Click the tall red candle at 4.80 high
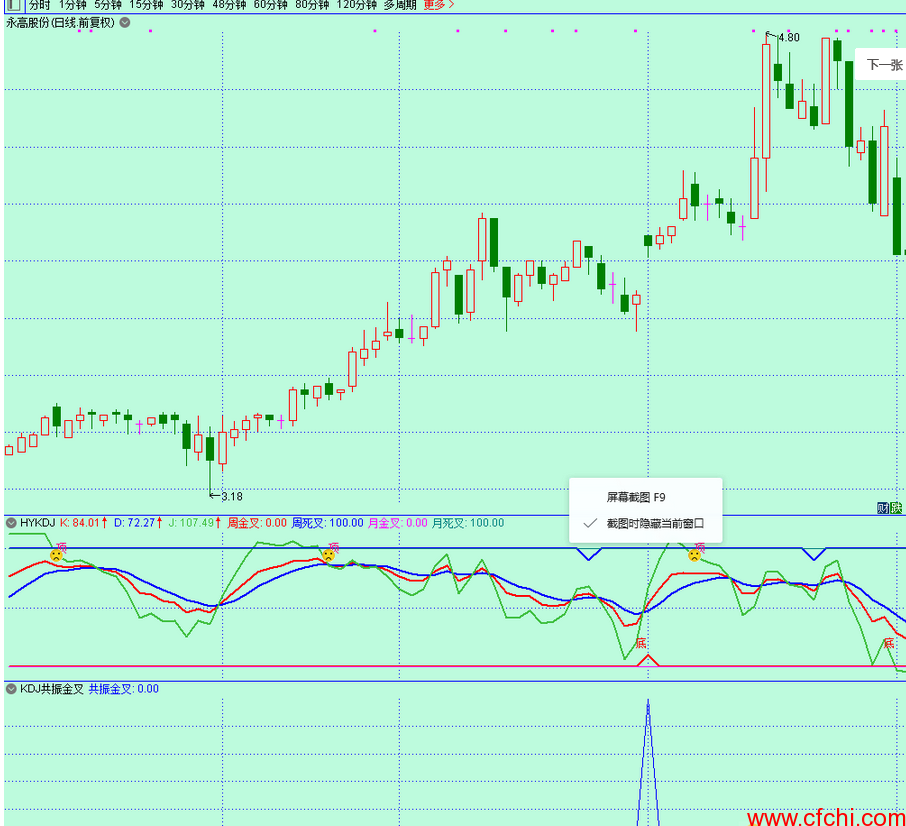906x826 pixels. point(766,101)
